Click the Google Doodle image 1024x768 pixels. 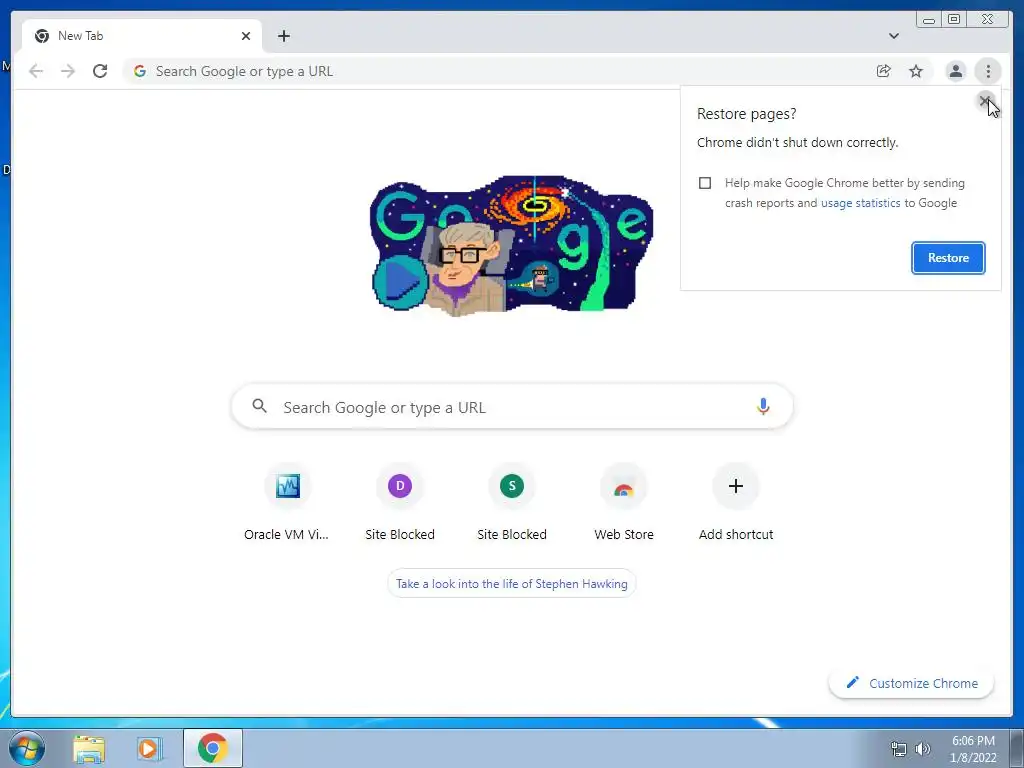(511, 245)
